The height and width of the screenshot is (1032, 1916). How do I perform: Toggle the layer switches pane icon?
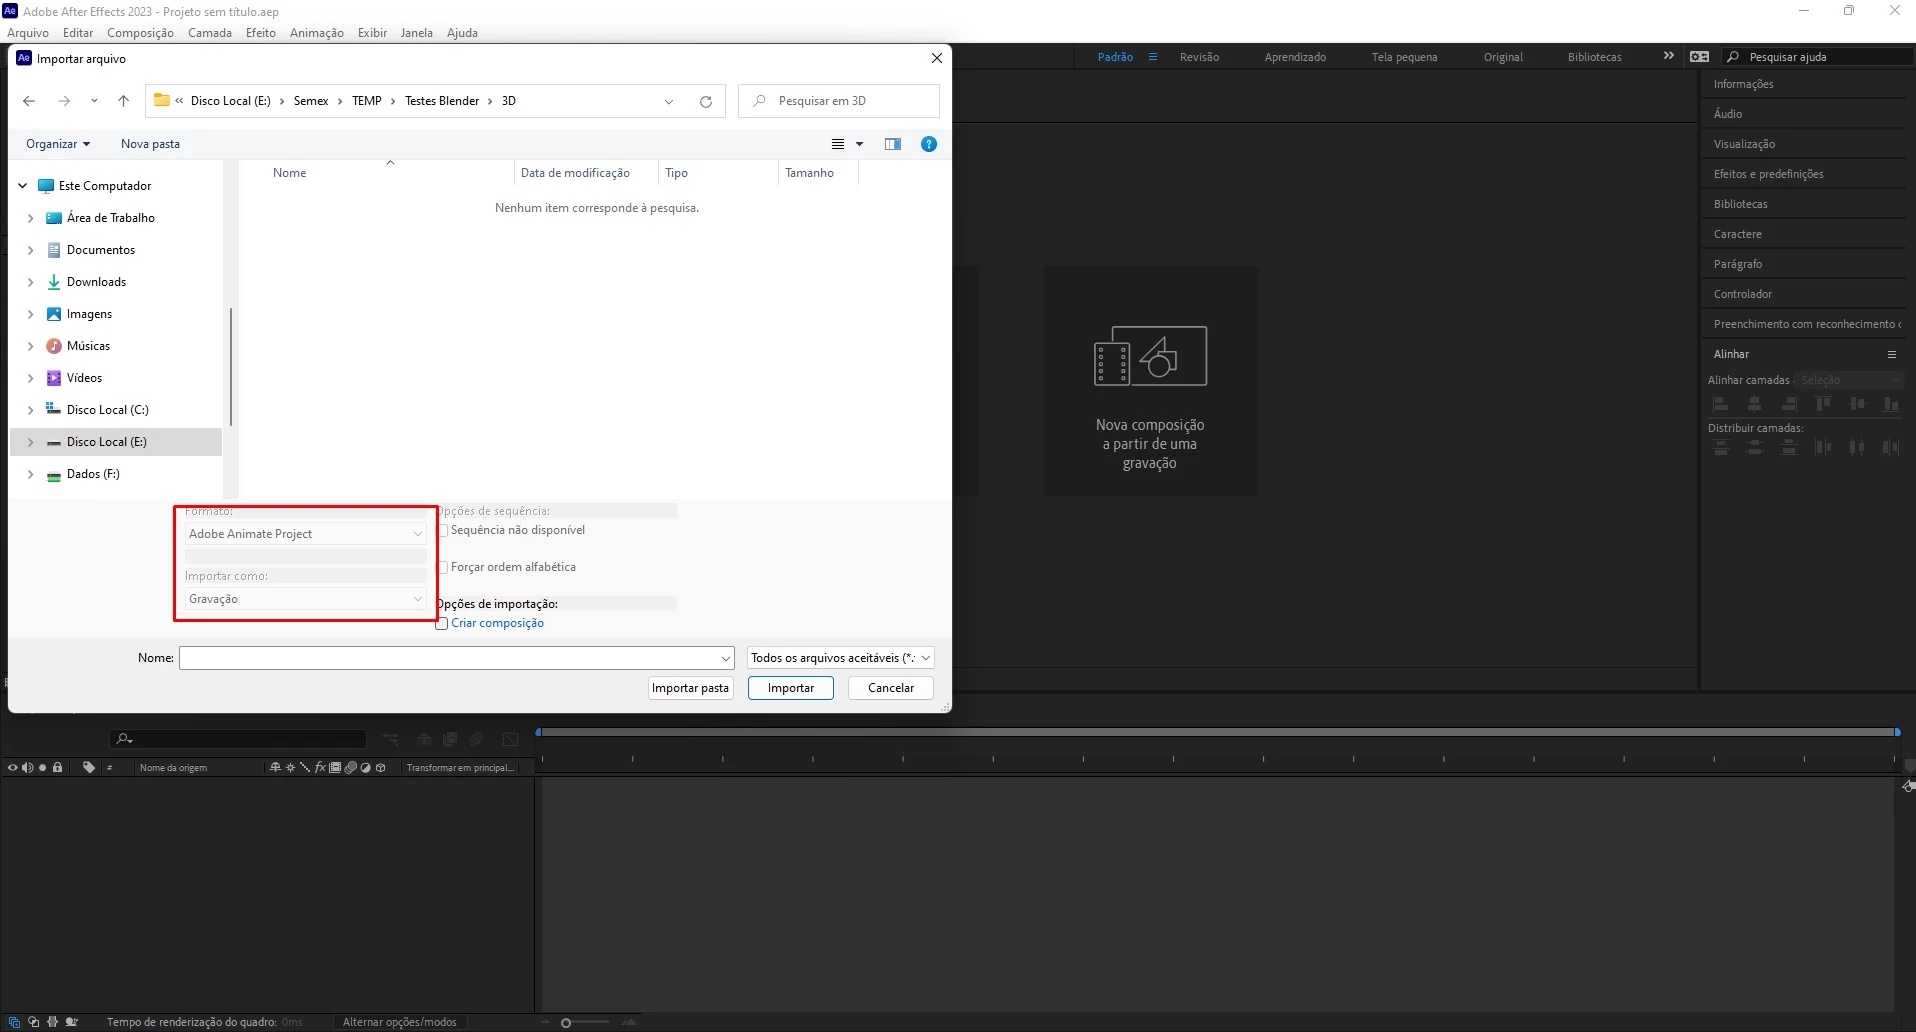14,1022
